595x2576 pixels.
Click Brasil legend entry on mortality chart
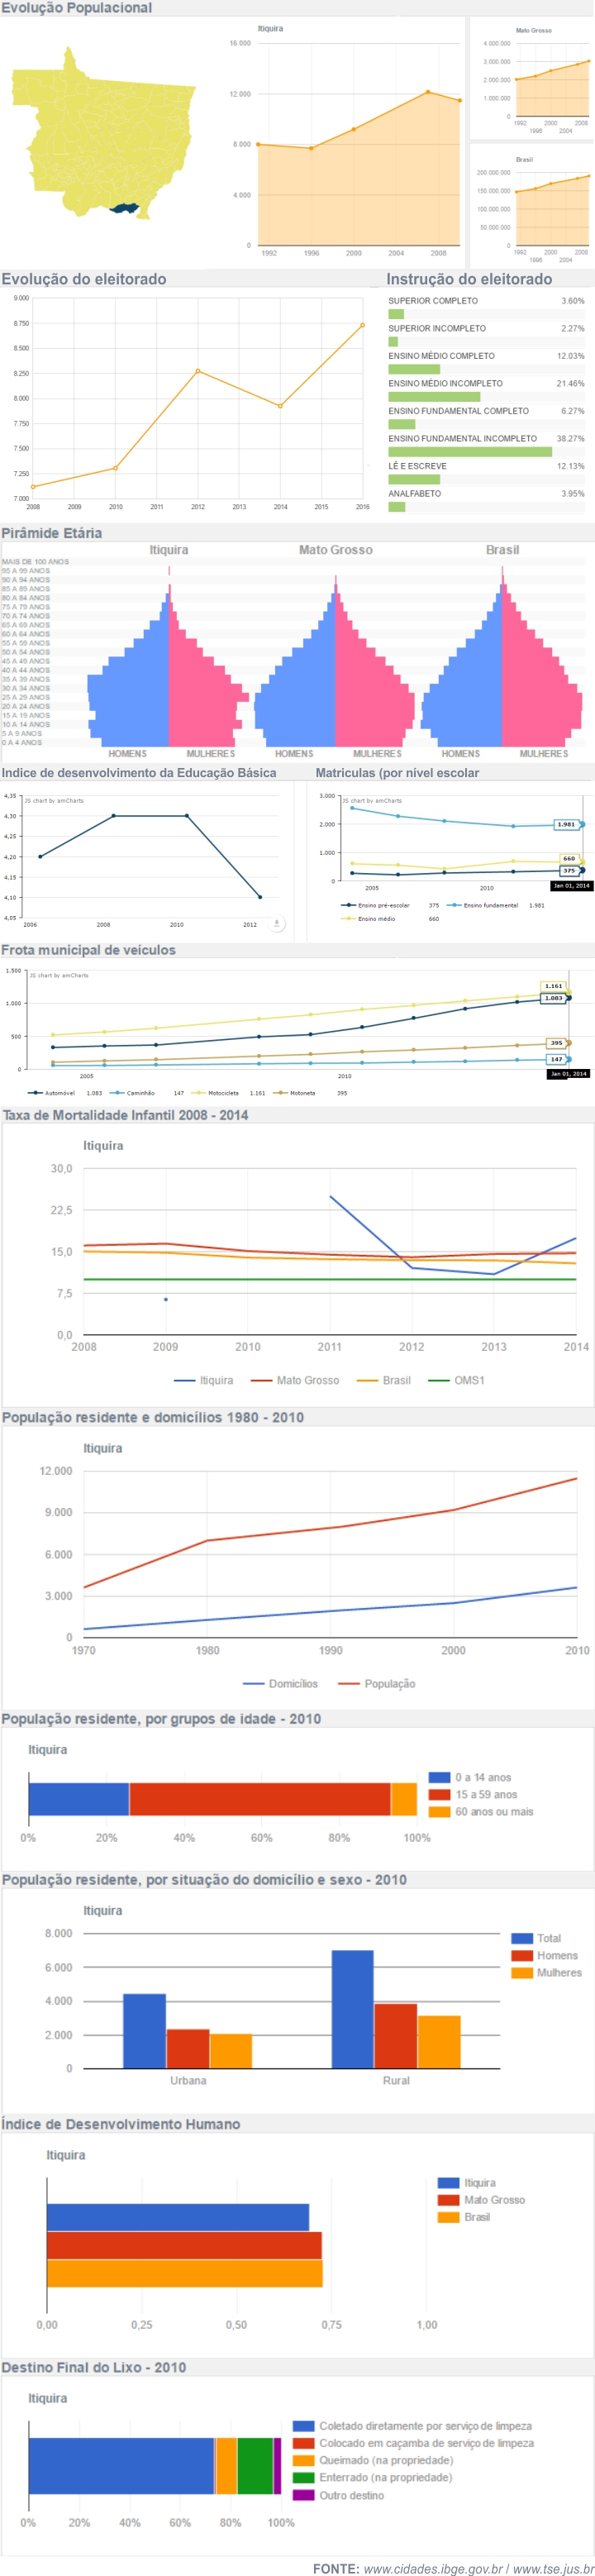[383, 1380]
